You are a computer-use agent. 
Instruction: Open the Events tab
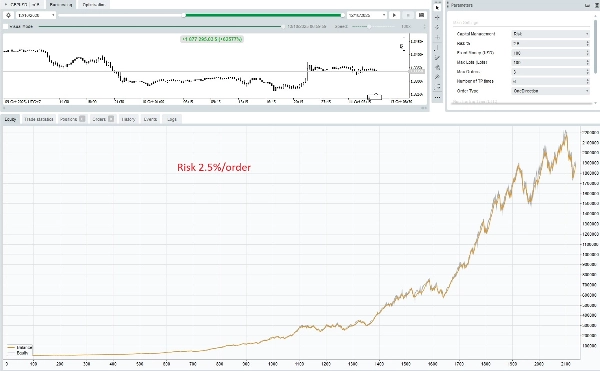150,119
